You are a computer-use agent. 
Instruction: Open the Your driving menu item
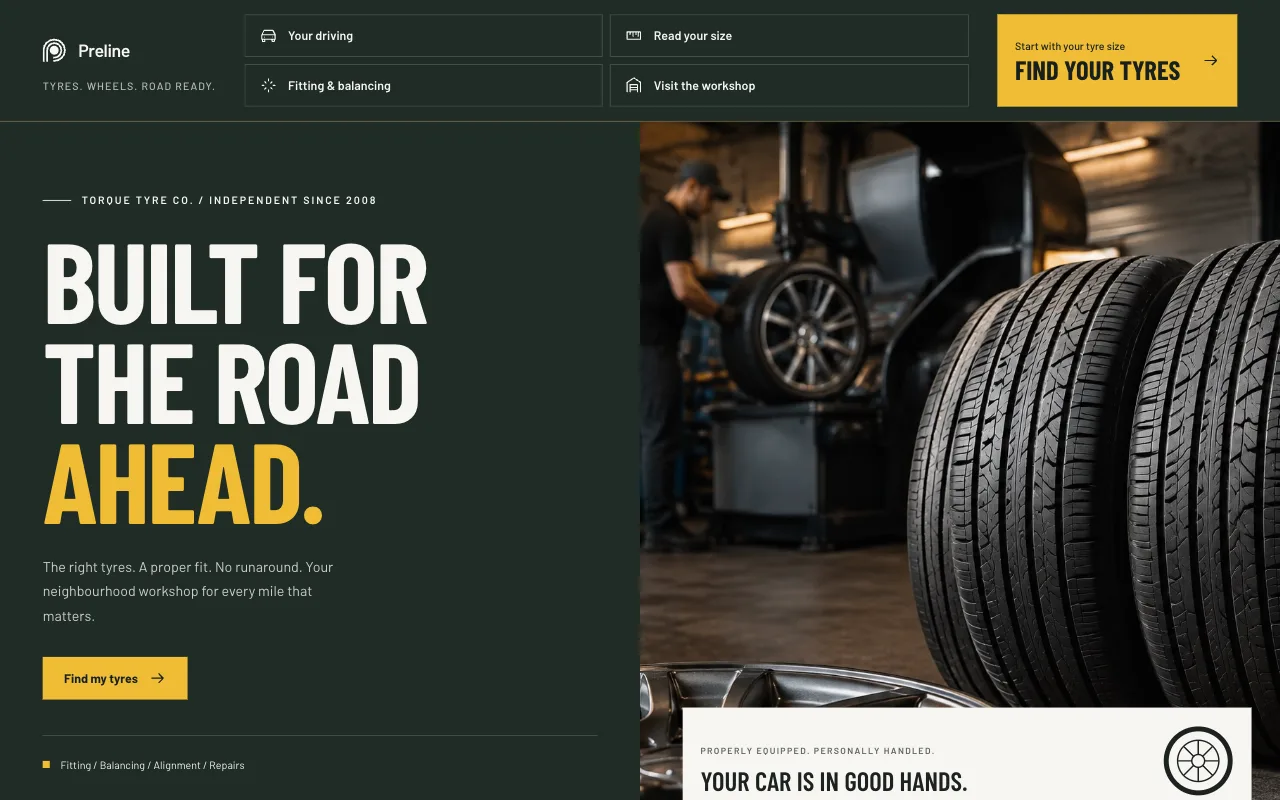point(423,36)
